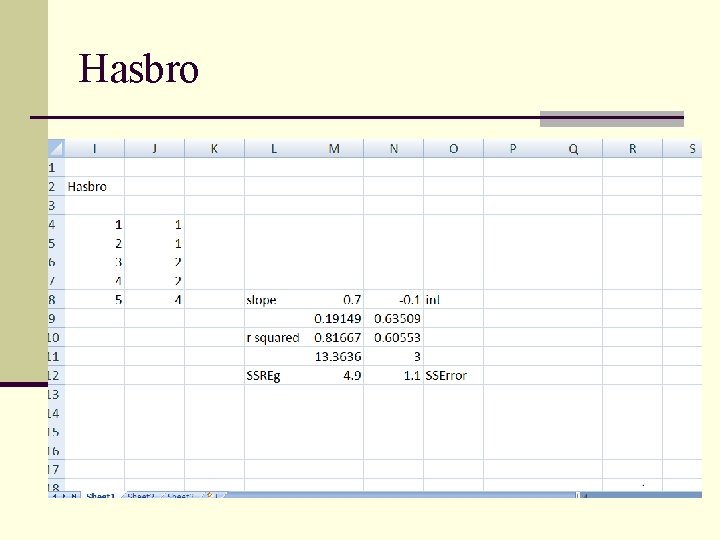Screen dimensions: 720x540
Task: Click cell N11 with value 3
Action: tap(394, 356)
